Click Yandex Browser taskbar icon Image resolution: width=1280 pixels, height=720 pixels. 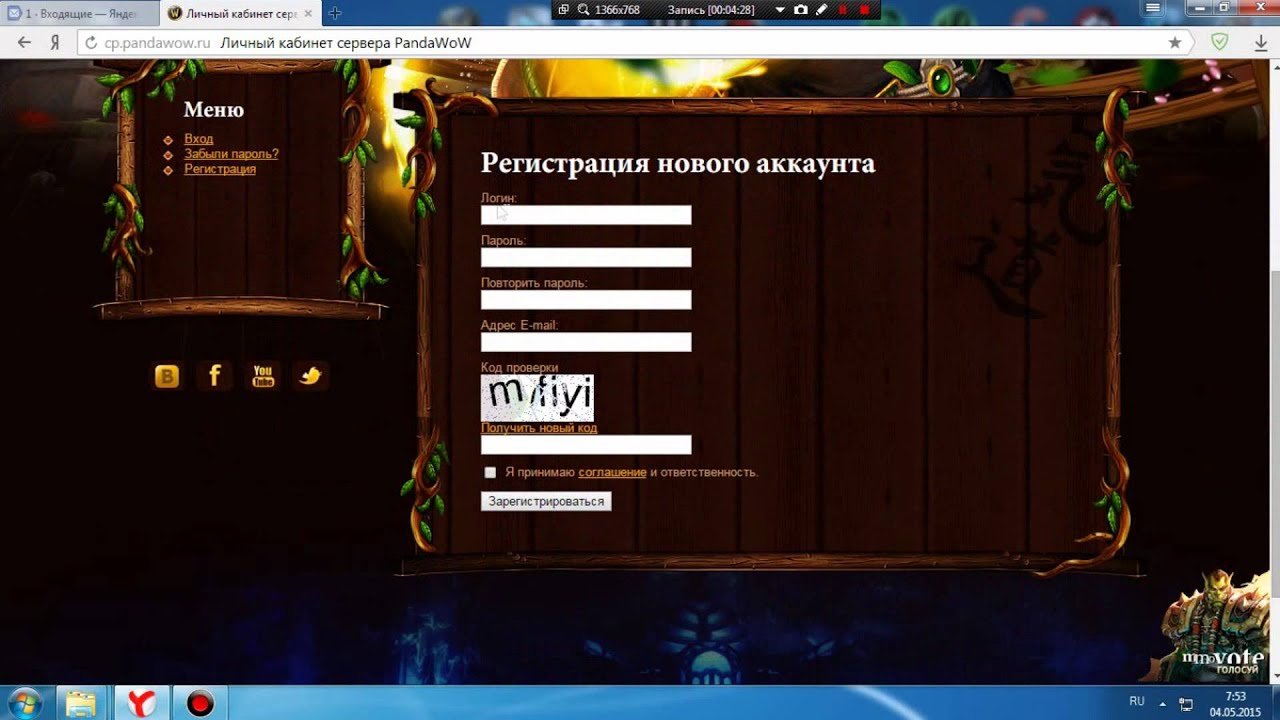point(141,704)
